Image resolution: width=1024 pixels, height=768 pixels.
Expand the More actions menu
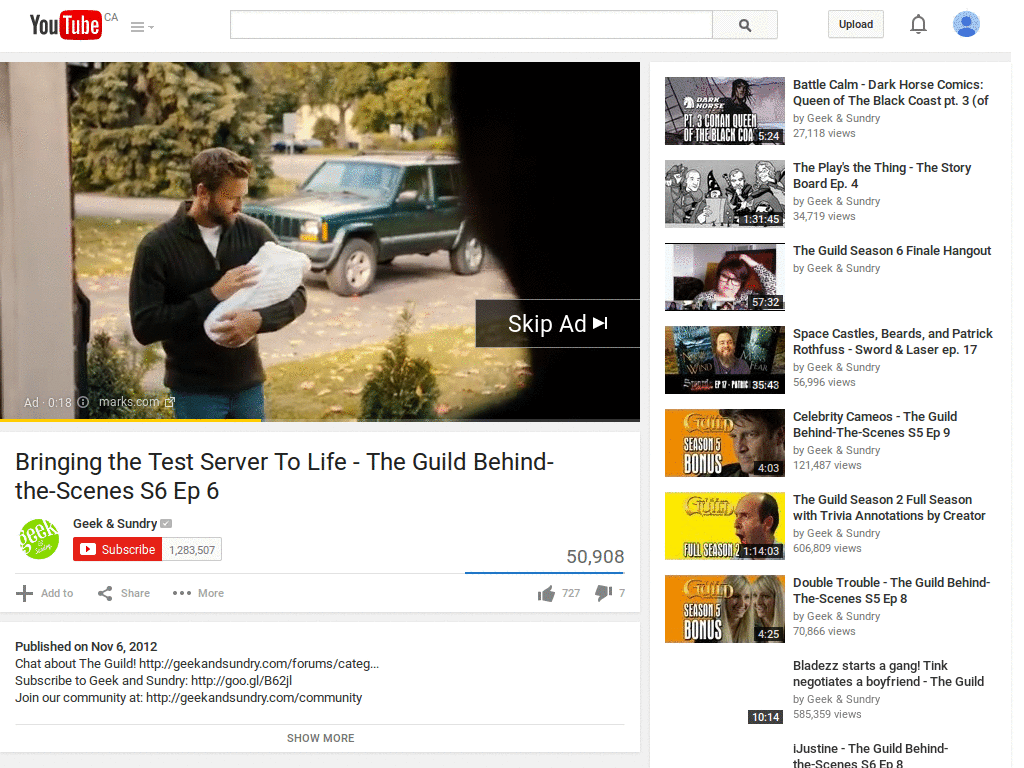(x=198, y=593)
